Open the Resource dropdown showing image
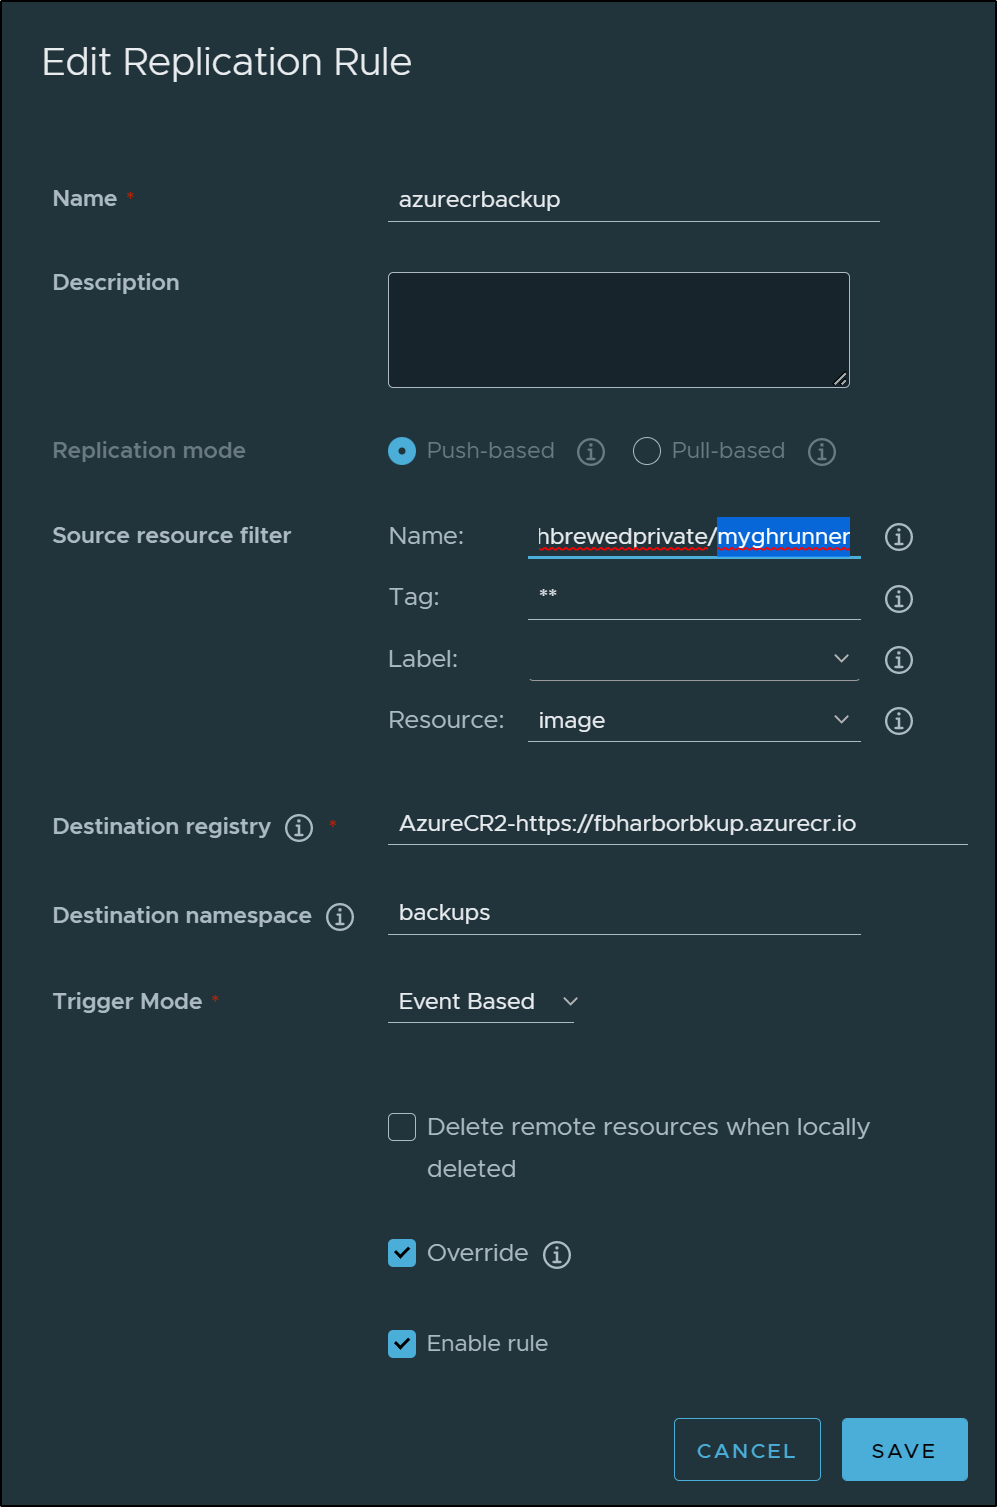The height and width of the screenshot is (1507, 997). 694,720
